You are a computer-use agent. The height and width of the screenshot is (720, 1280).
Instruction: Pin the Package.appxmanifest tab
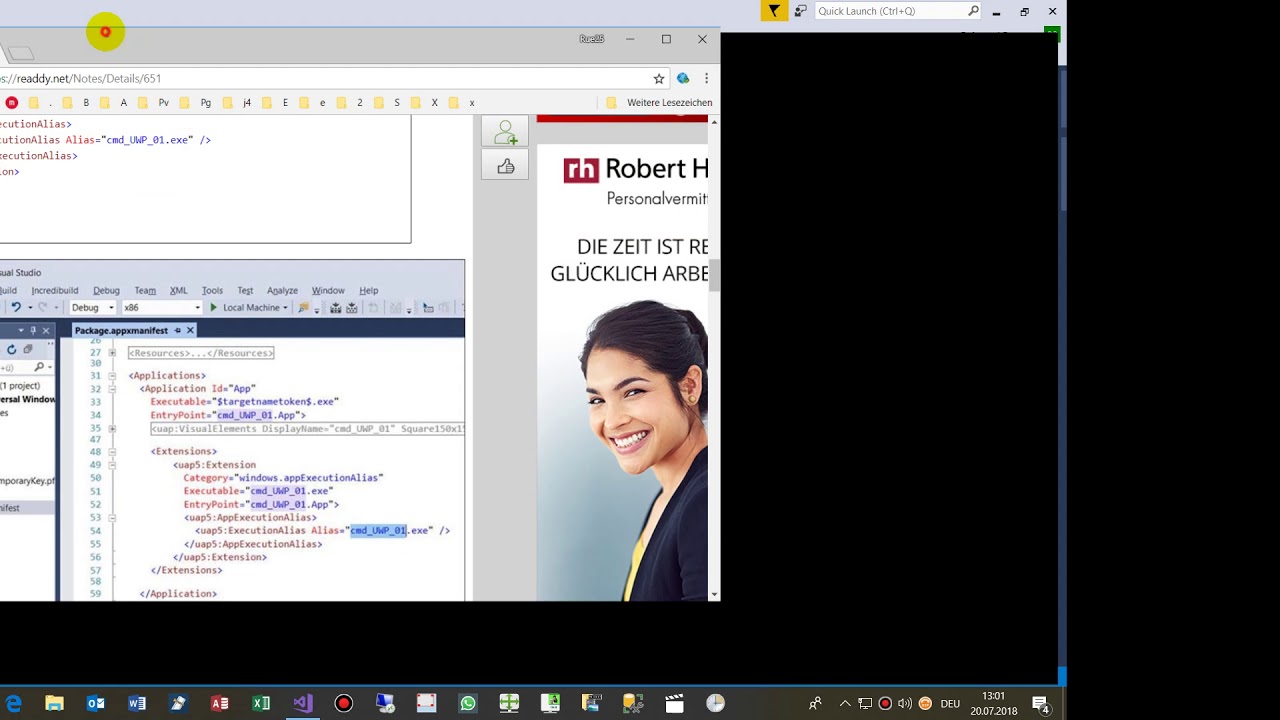(177, 330)
